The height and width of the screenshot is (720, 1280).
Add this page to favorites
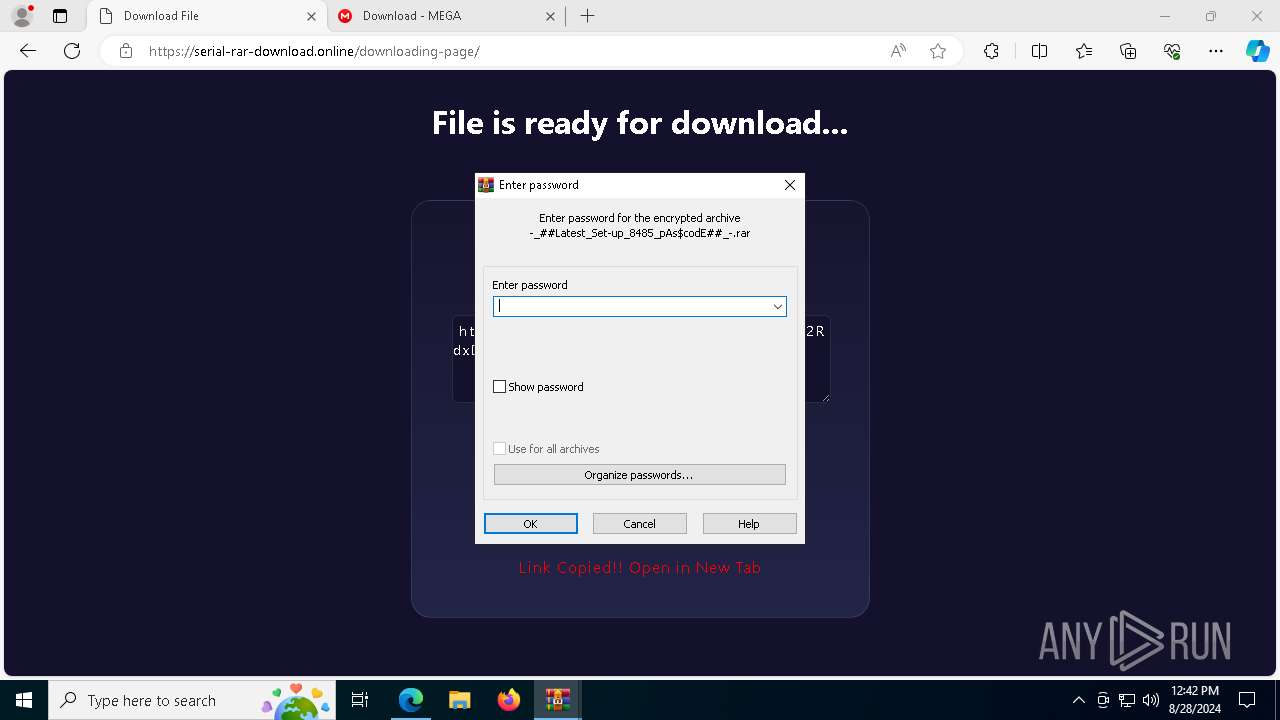[938, 51]
